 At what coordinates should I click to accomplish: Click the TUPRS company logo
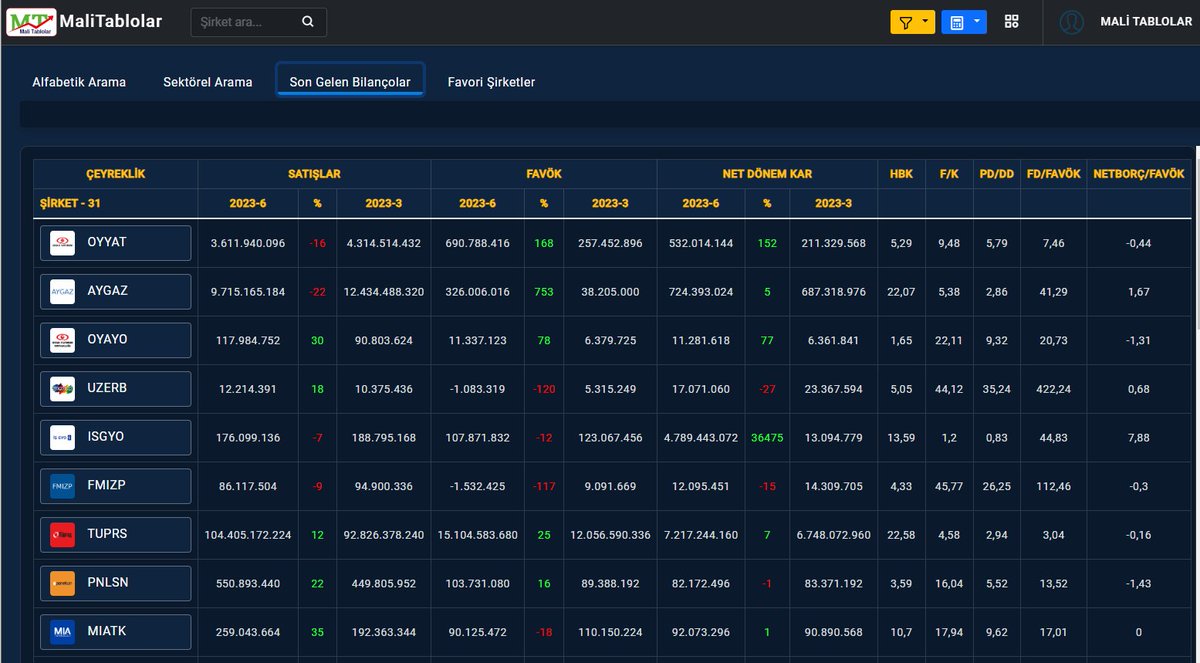click(x=62, y=534)
